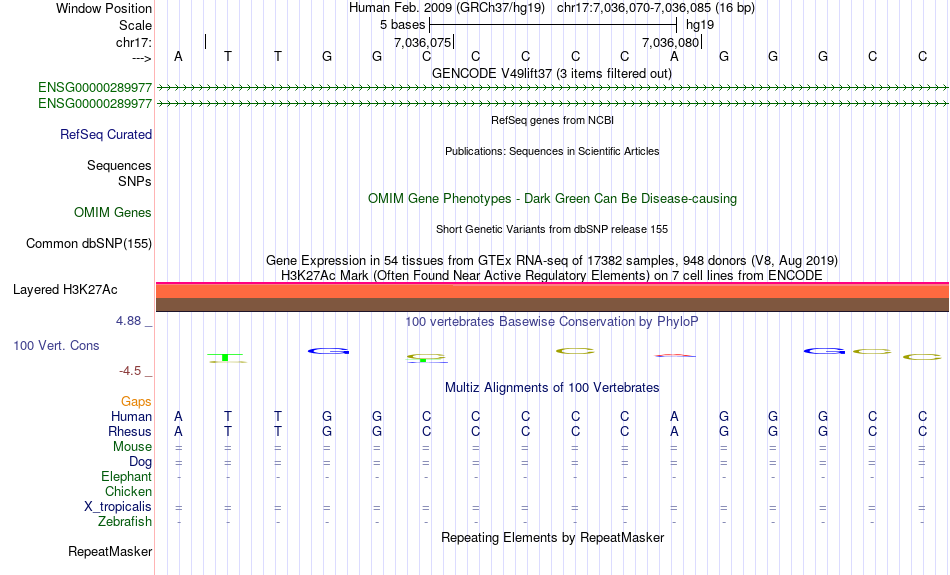Click the Zebrafish species label
Screen dimensions: 950x575
pyautogui.click(x=125, y=522)
